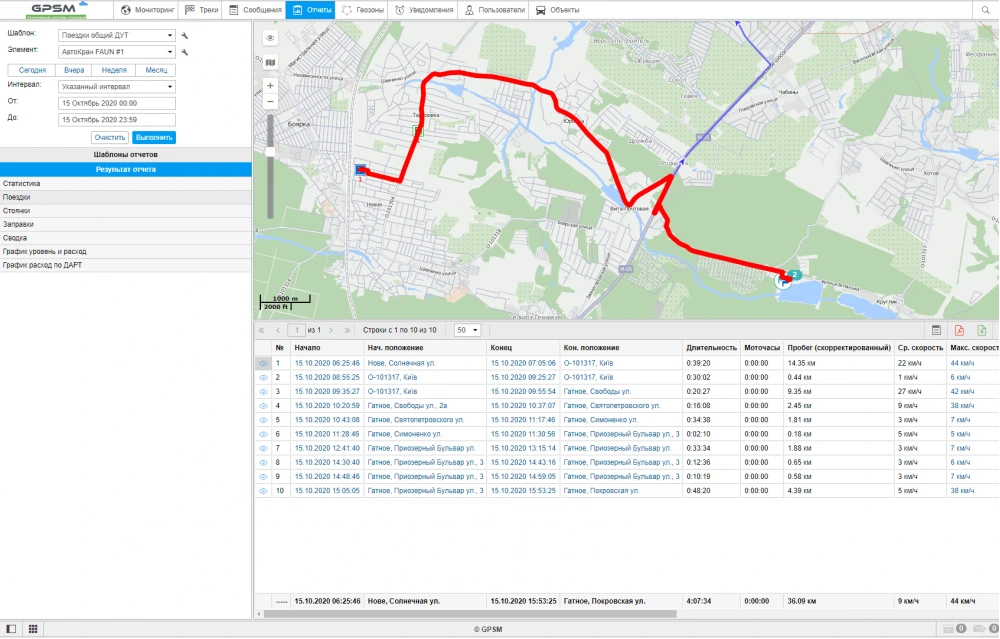Open the Шаблон template dropdown
Viewport: 1000px width, 639px height.
[x=116, y=35]
